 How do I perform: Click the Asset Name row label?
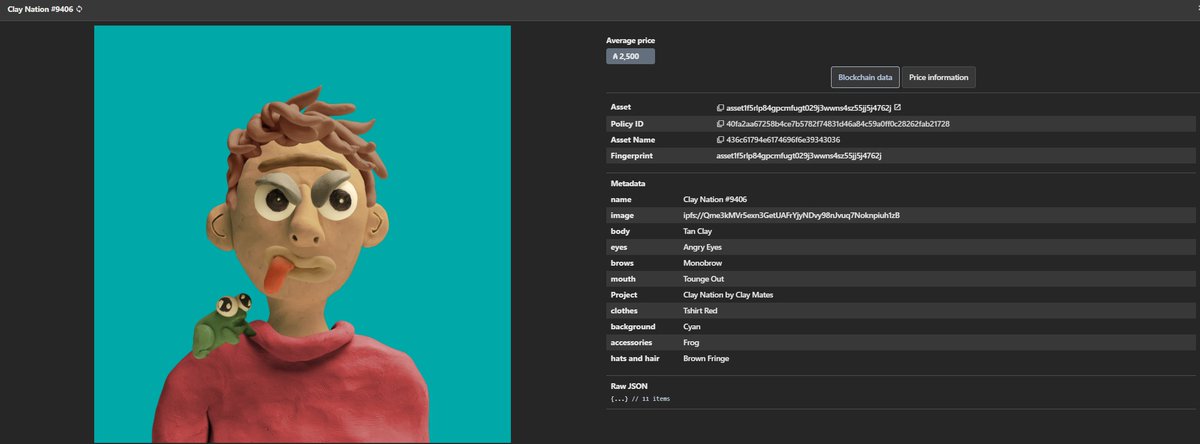click(632, 139)
